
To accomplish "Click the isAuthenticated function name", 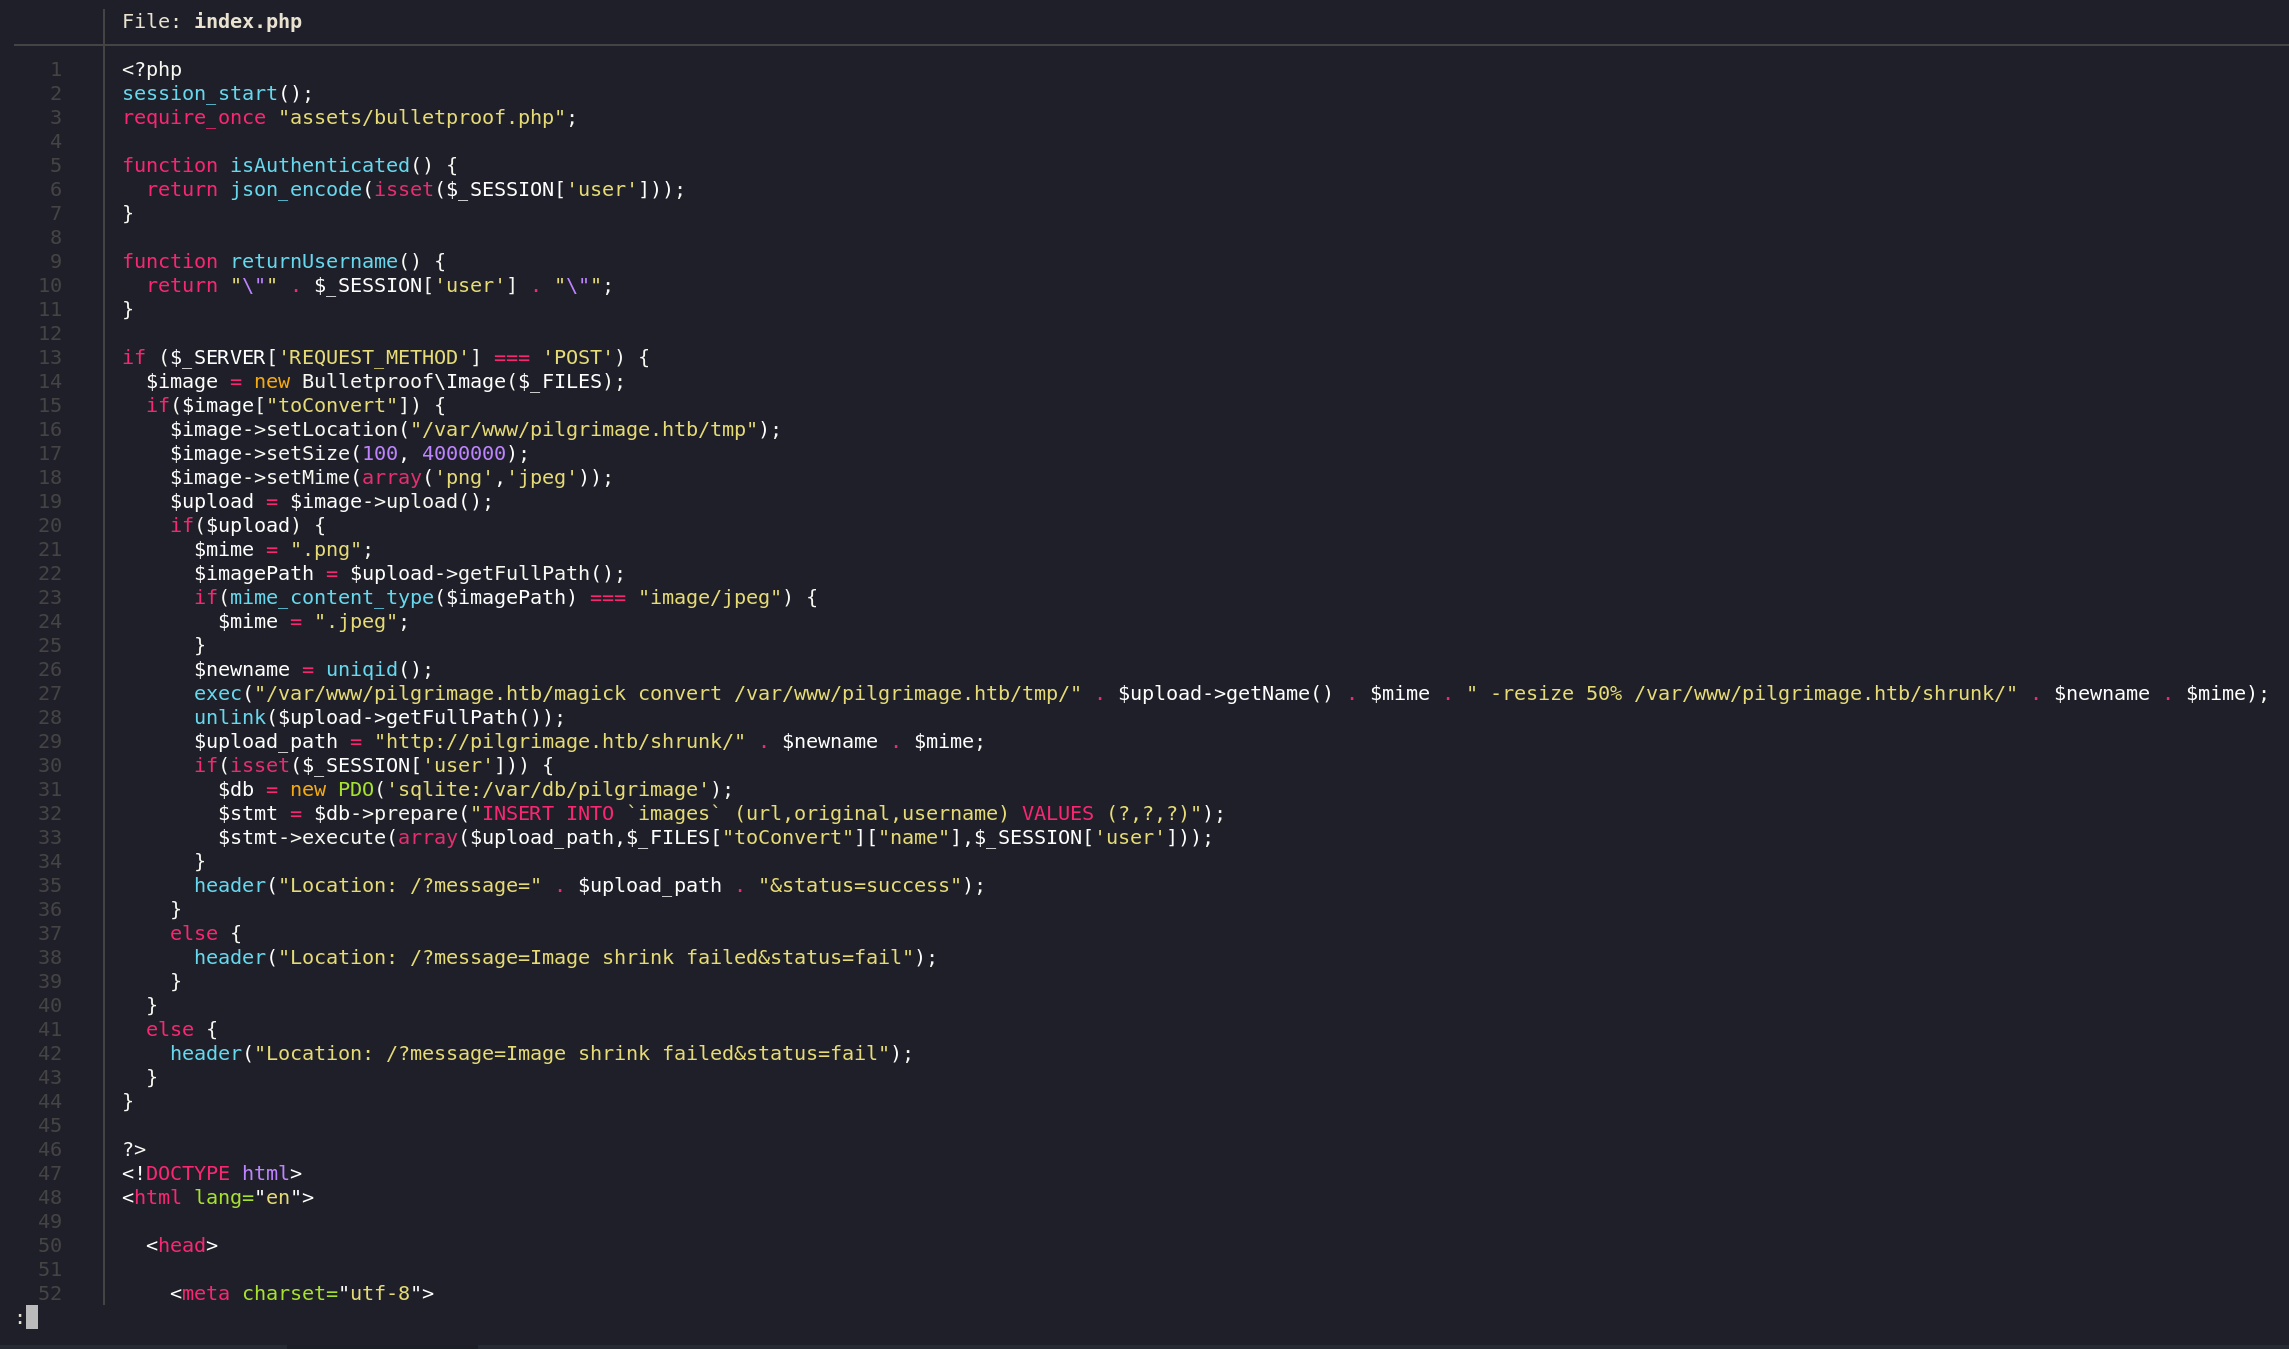I will pos(320,165).
